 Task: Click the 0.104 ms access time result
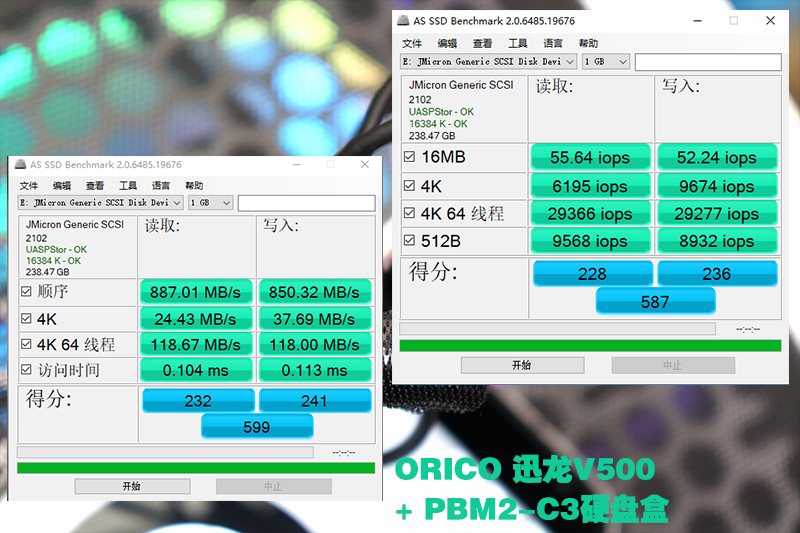196,370
